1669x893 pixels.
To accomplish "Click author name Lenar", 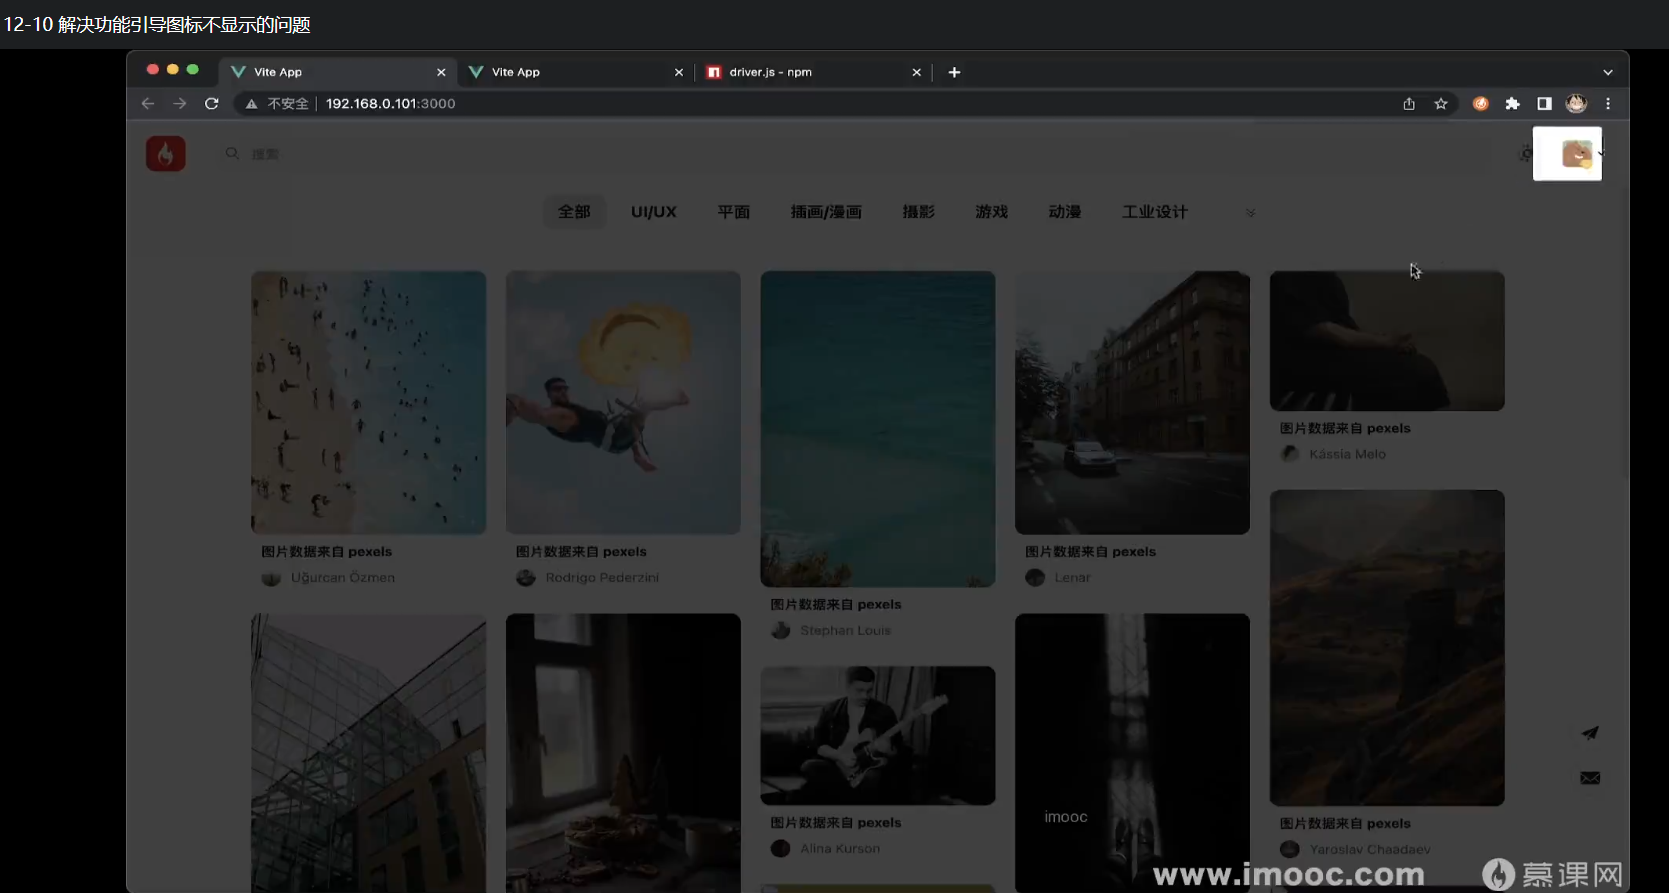I will click(x=1072, y=578).
